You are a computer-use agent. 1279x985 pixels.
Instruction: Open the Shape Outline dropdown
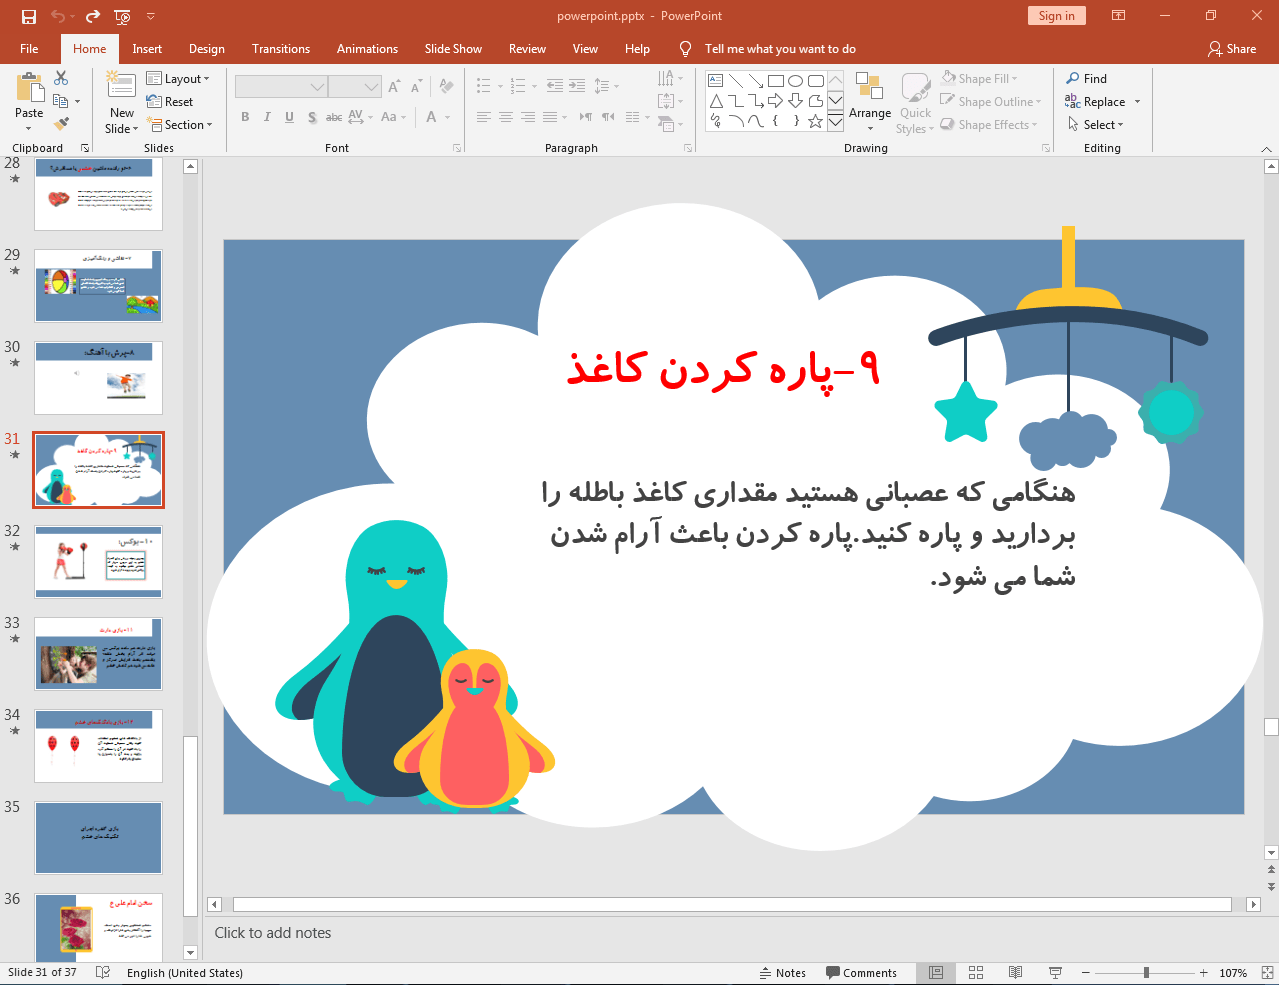click(989, 101)
